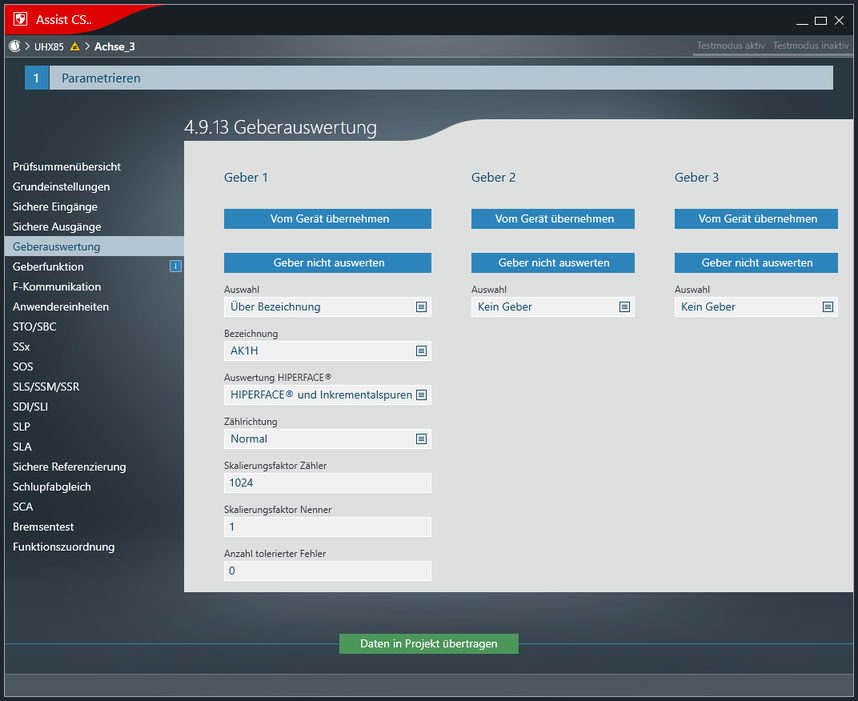This screenshot has width=858, height=701.
Task: Click list icon in Geber 3 Auswahl field
Action: [828, 307]
